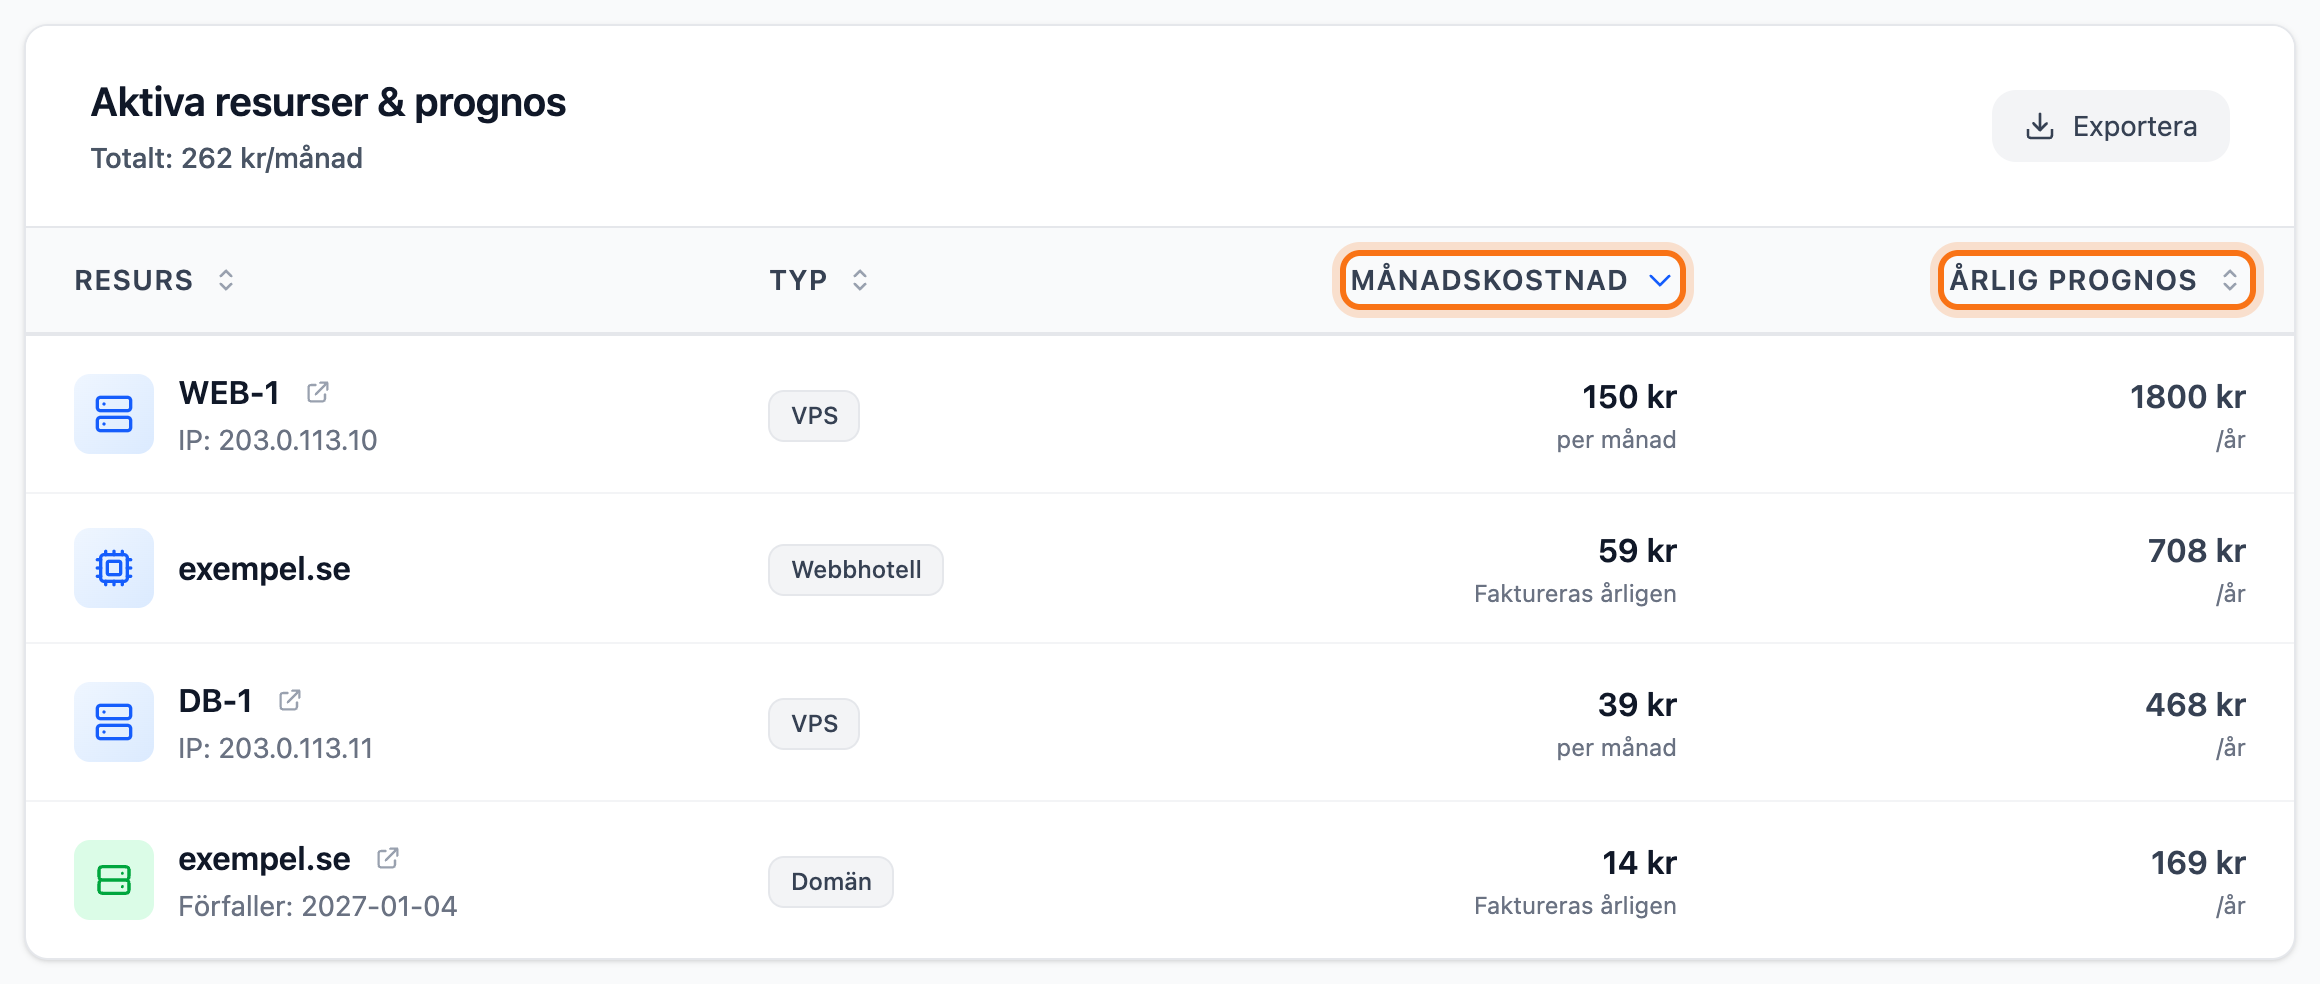This screenshot has height=984, width=2320.
Task: Open the WEB-1 resource name
Action: point(229,393)
